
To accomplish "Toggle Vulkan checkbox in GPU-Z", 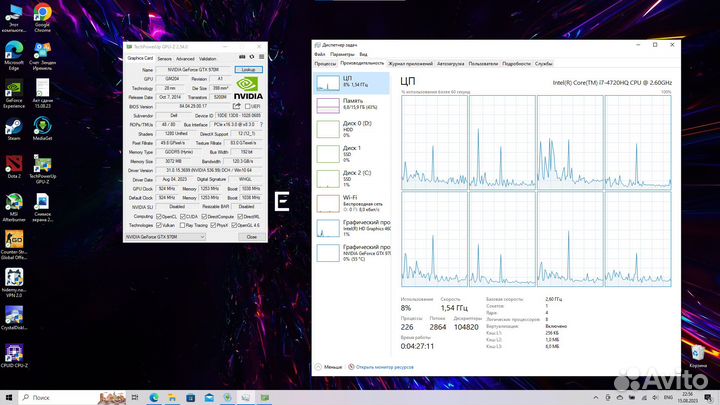I will click(159, 225).
